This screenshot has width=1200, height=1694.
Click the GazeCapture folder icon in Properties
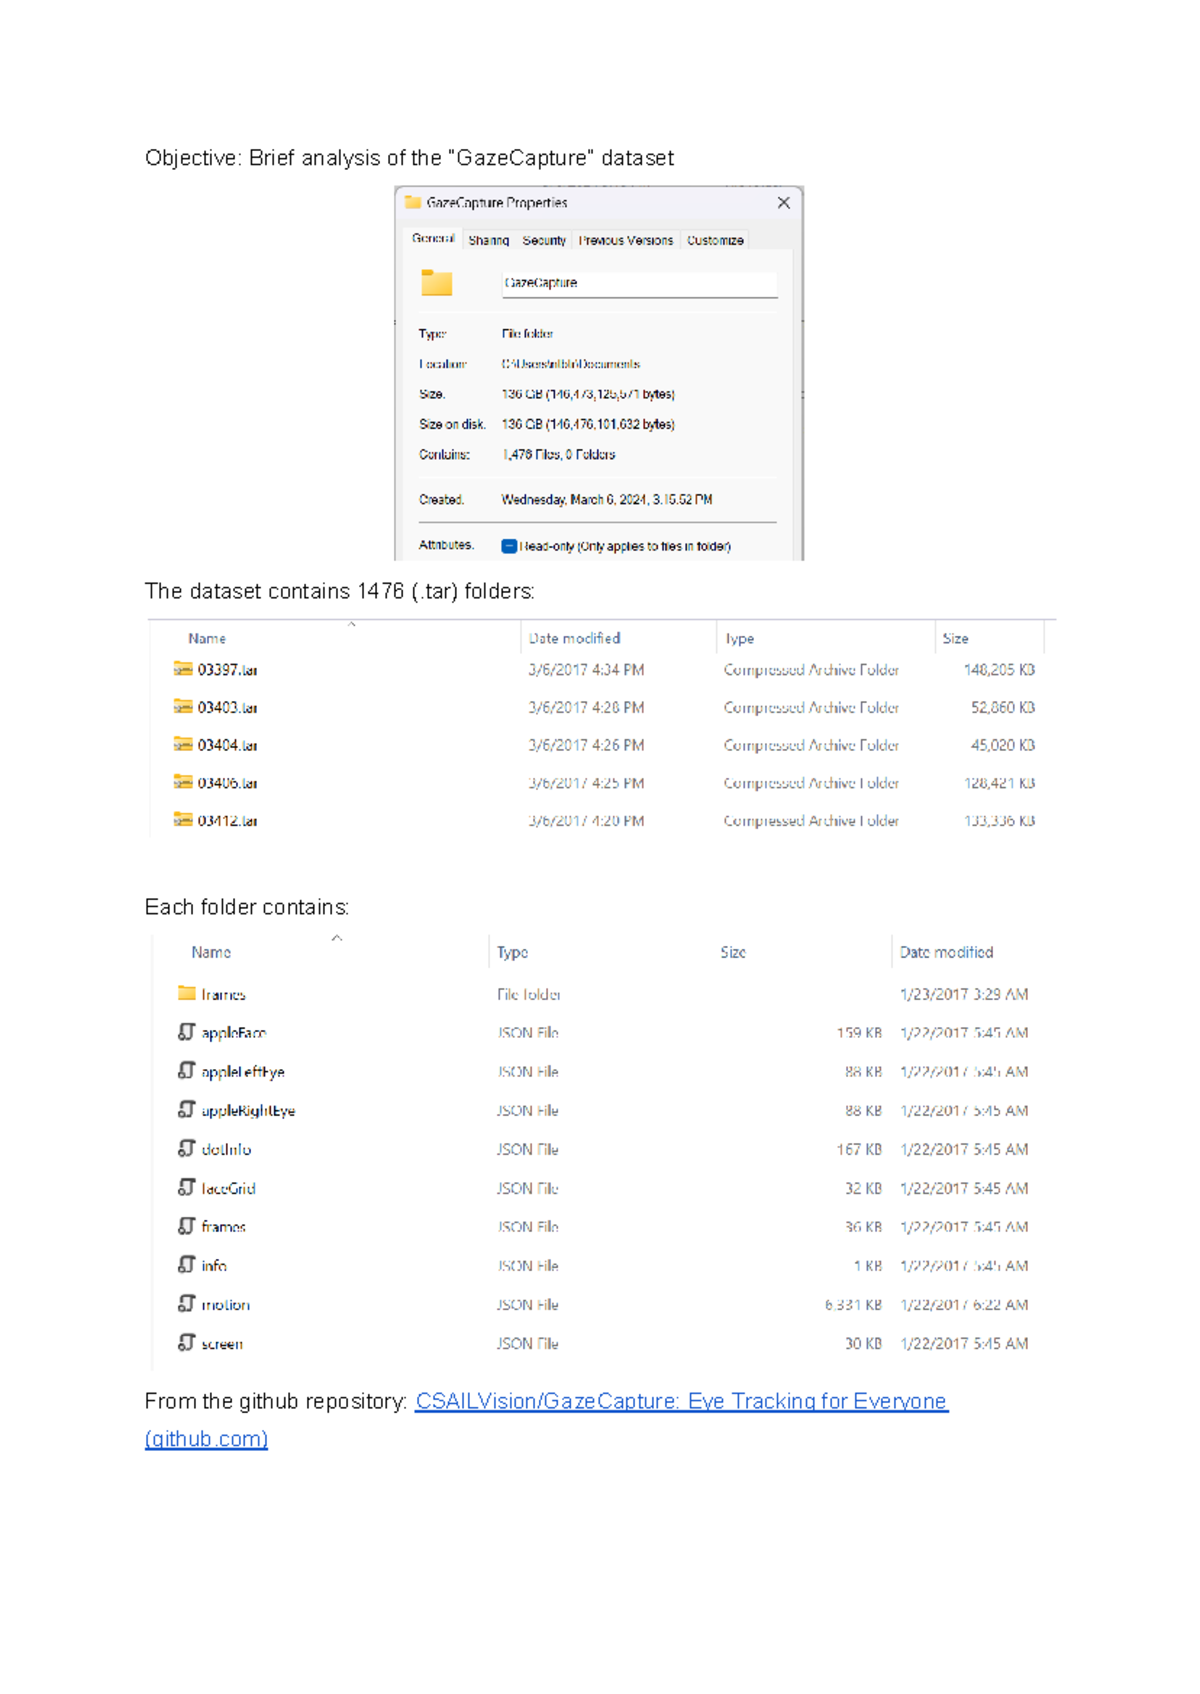[436, 283]
